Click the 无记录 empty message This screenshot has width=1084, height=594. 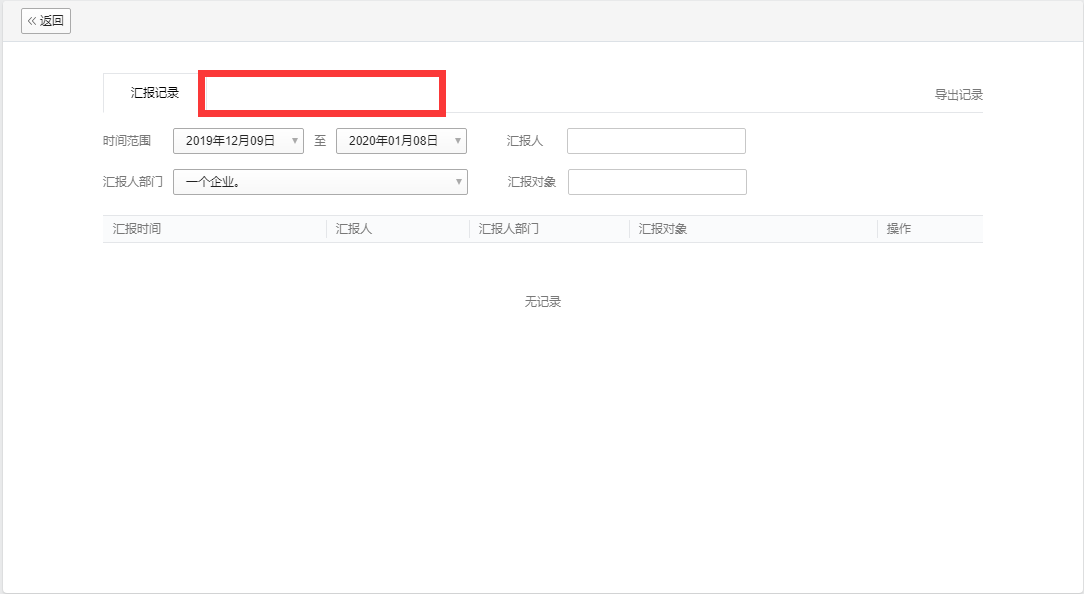[x=543, y=301]
